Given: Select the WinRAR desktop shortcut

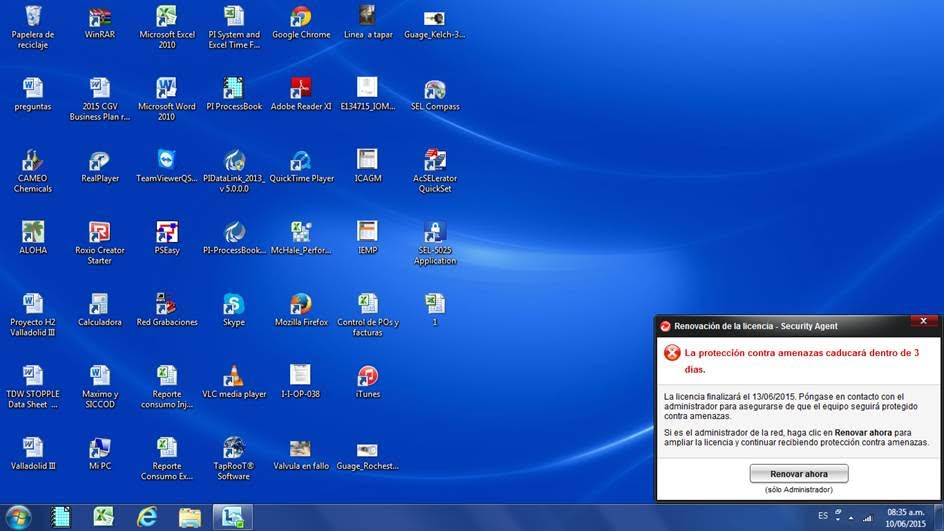Looking at the screenshot, I should click(x=100, y=23).
